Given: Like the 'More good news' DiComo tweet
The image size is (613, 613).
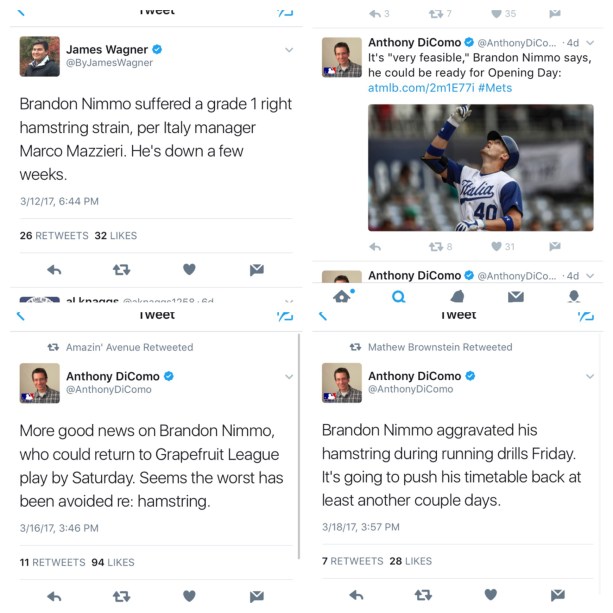Looking at the screenshot, I should click(x=189, y=596).
